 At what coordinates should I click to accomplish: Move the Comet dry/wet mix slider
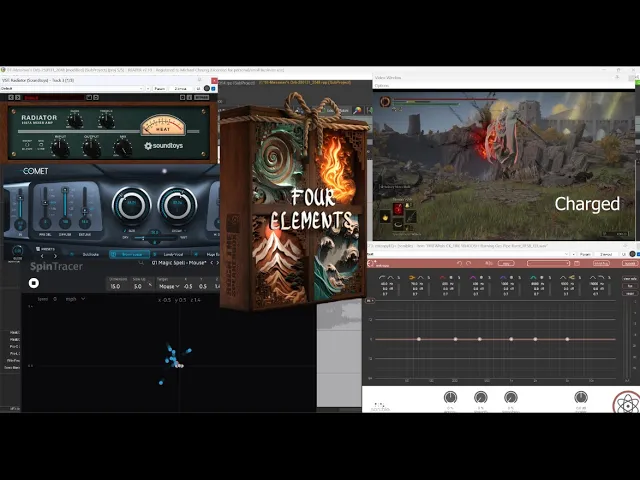[155, 238]
